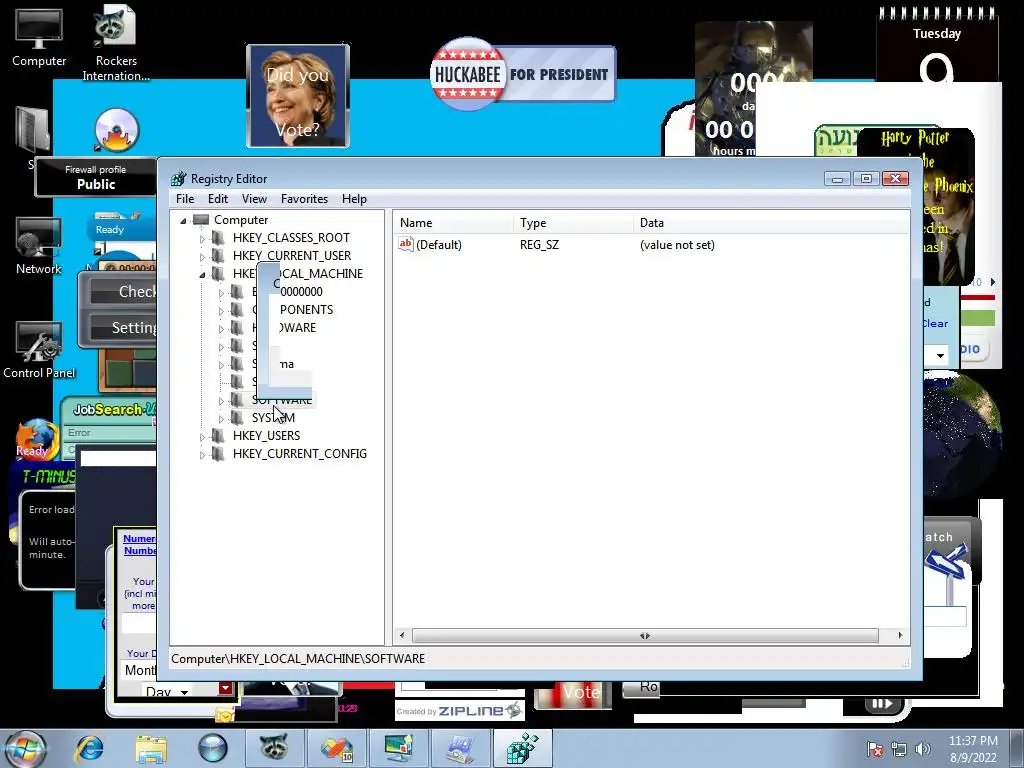Click the SYSTEM key folder icon
The width and height of the screenshot is (1024, 768).
coord(237,417)
